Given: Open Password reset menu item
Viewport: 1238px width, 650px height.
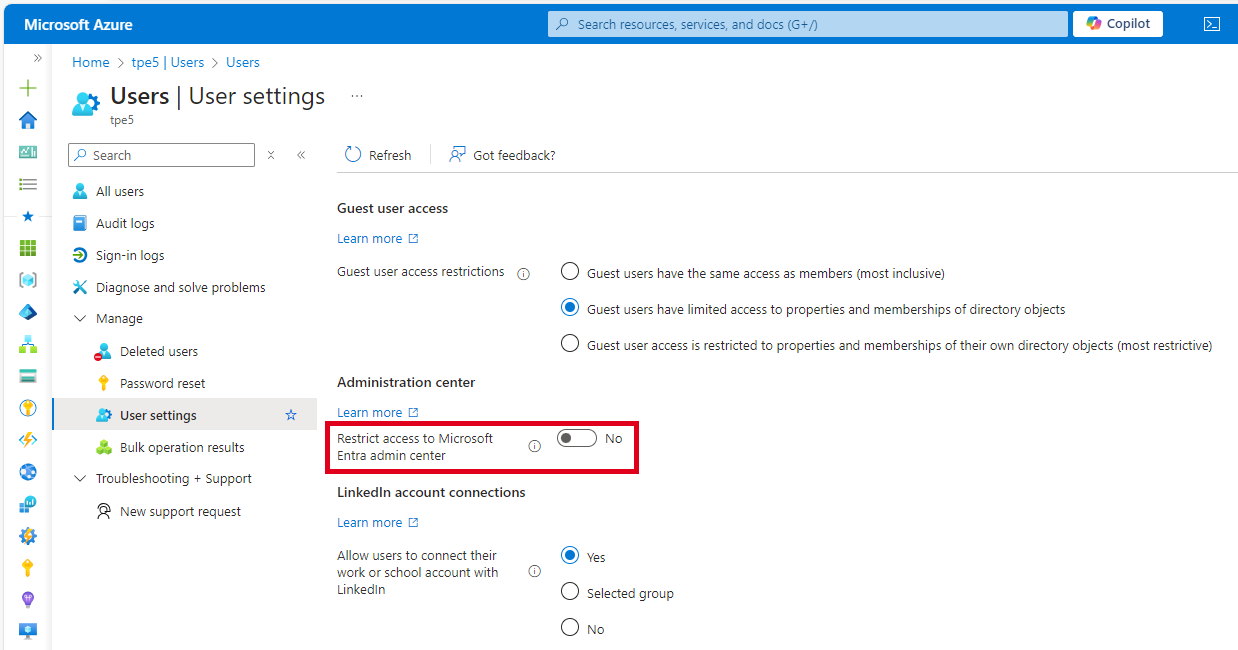Looking at the screenshot, I should pos(162,383).
